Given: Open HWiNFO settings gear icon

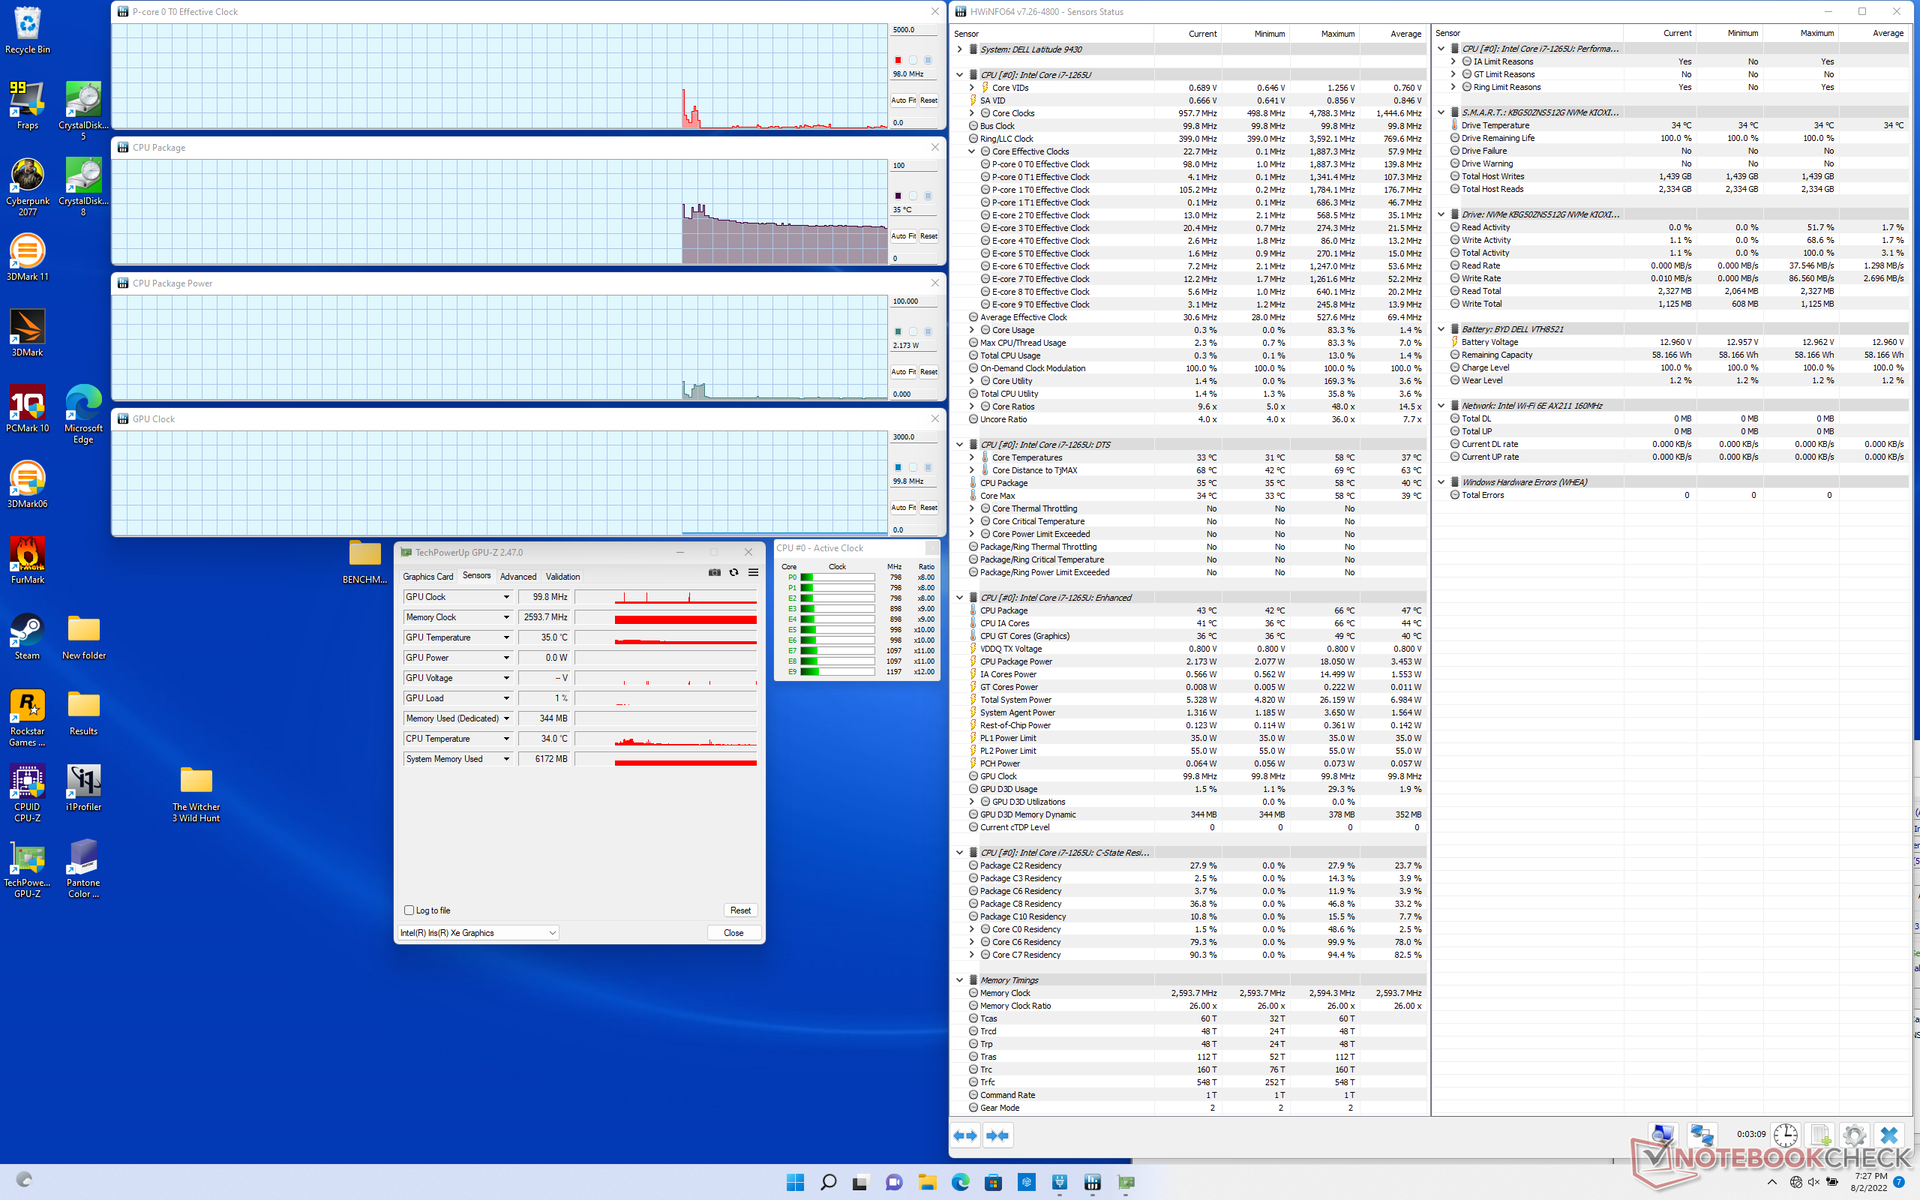Looking at the screenshot, I should pyautogui.click(x=1854, y=1135).
